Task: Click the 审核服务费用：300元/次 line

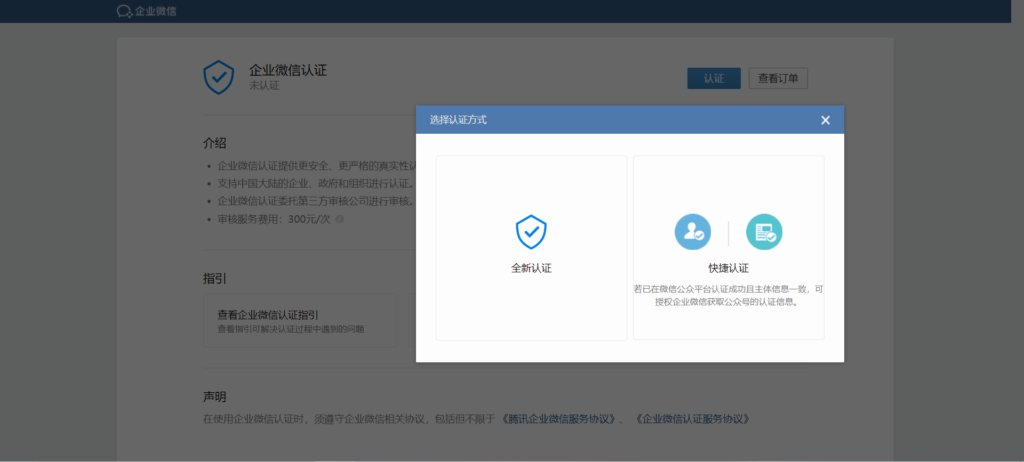Action: [274, 220]
